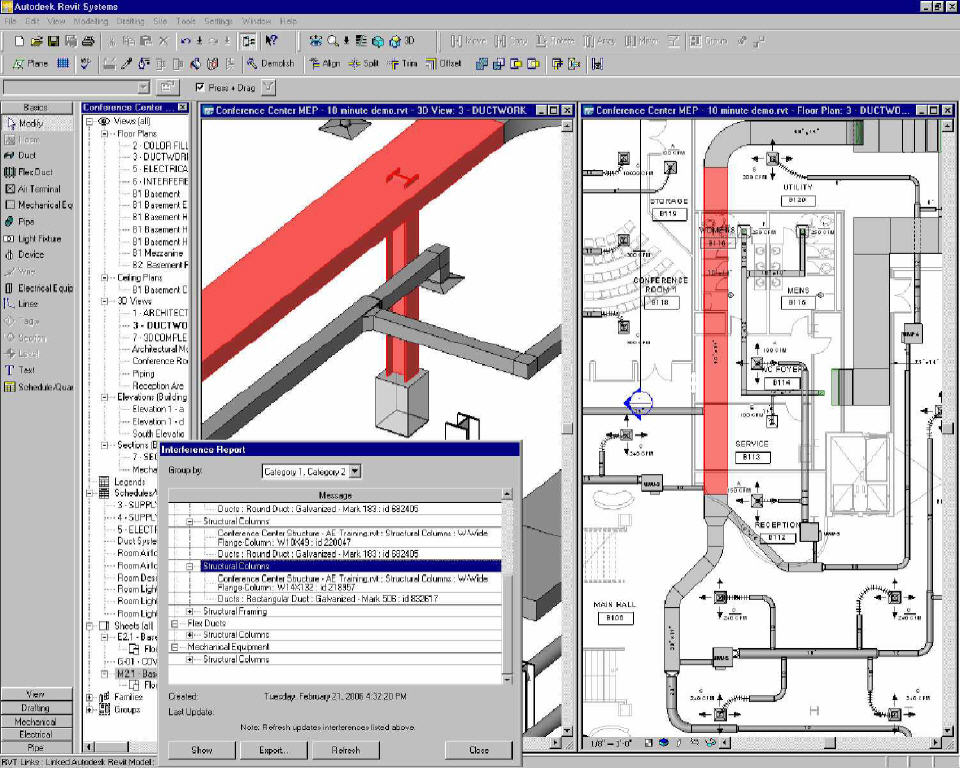Screen dimensions: 960x769
Task: Select the Schedule/Quantities tool
Action: (x=37, y=387)
